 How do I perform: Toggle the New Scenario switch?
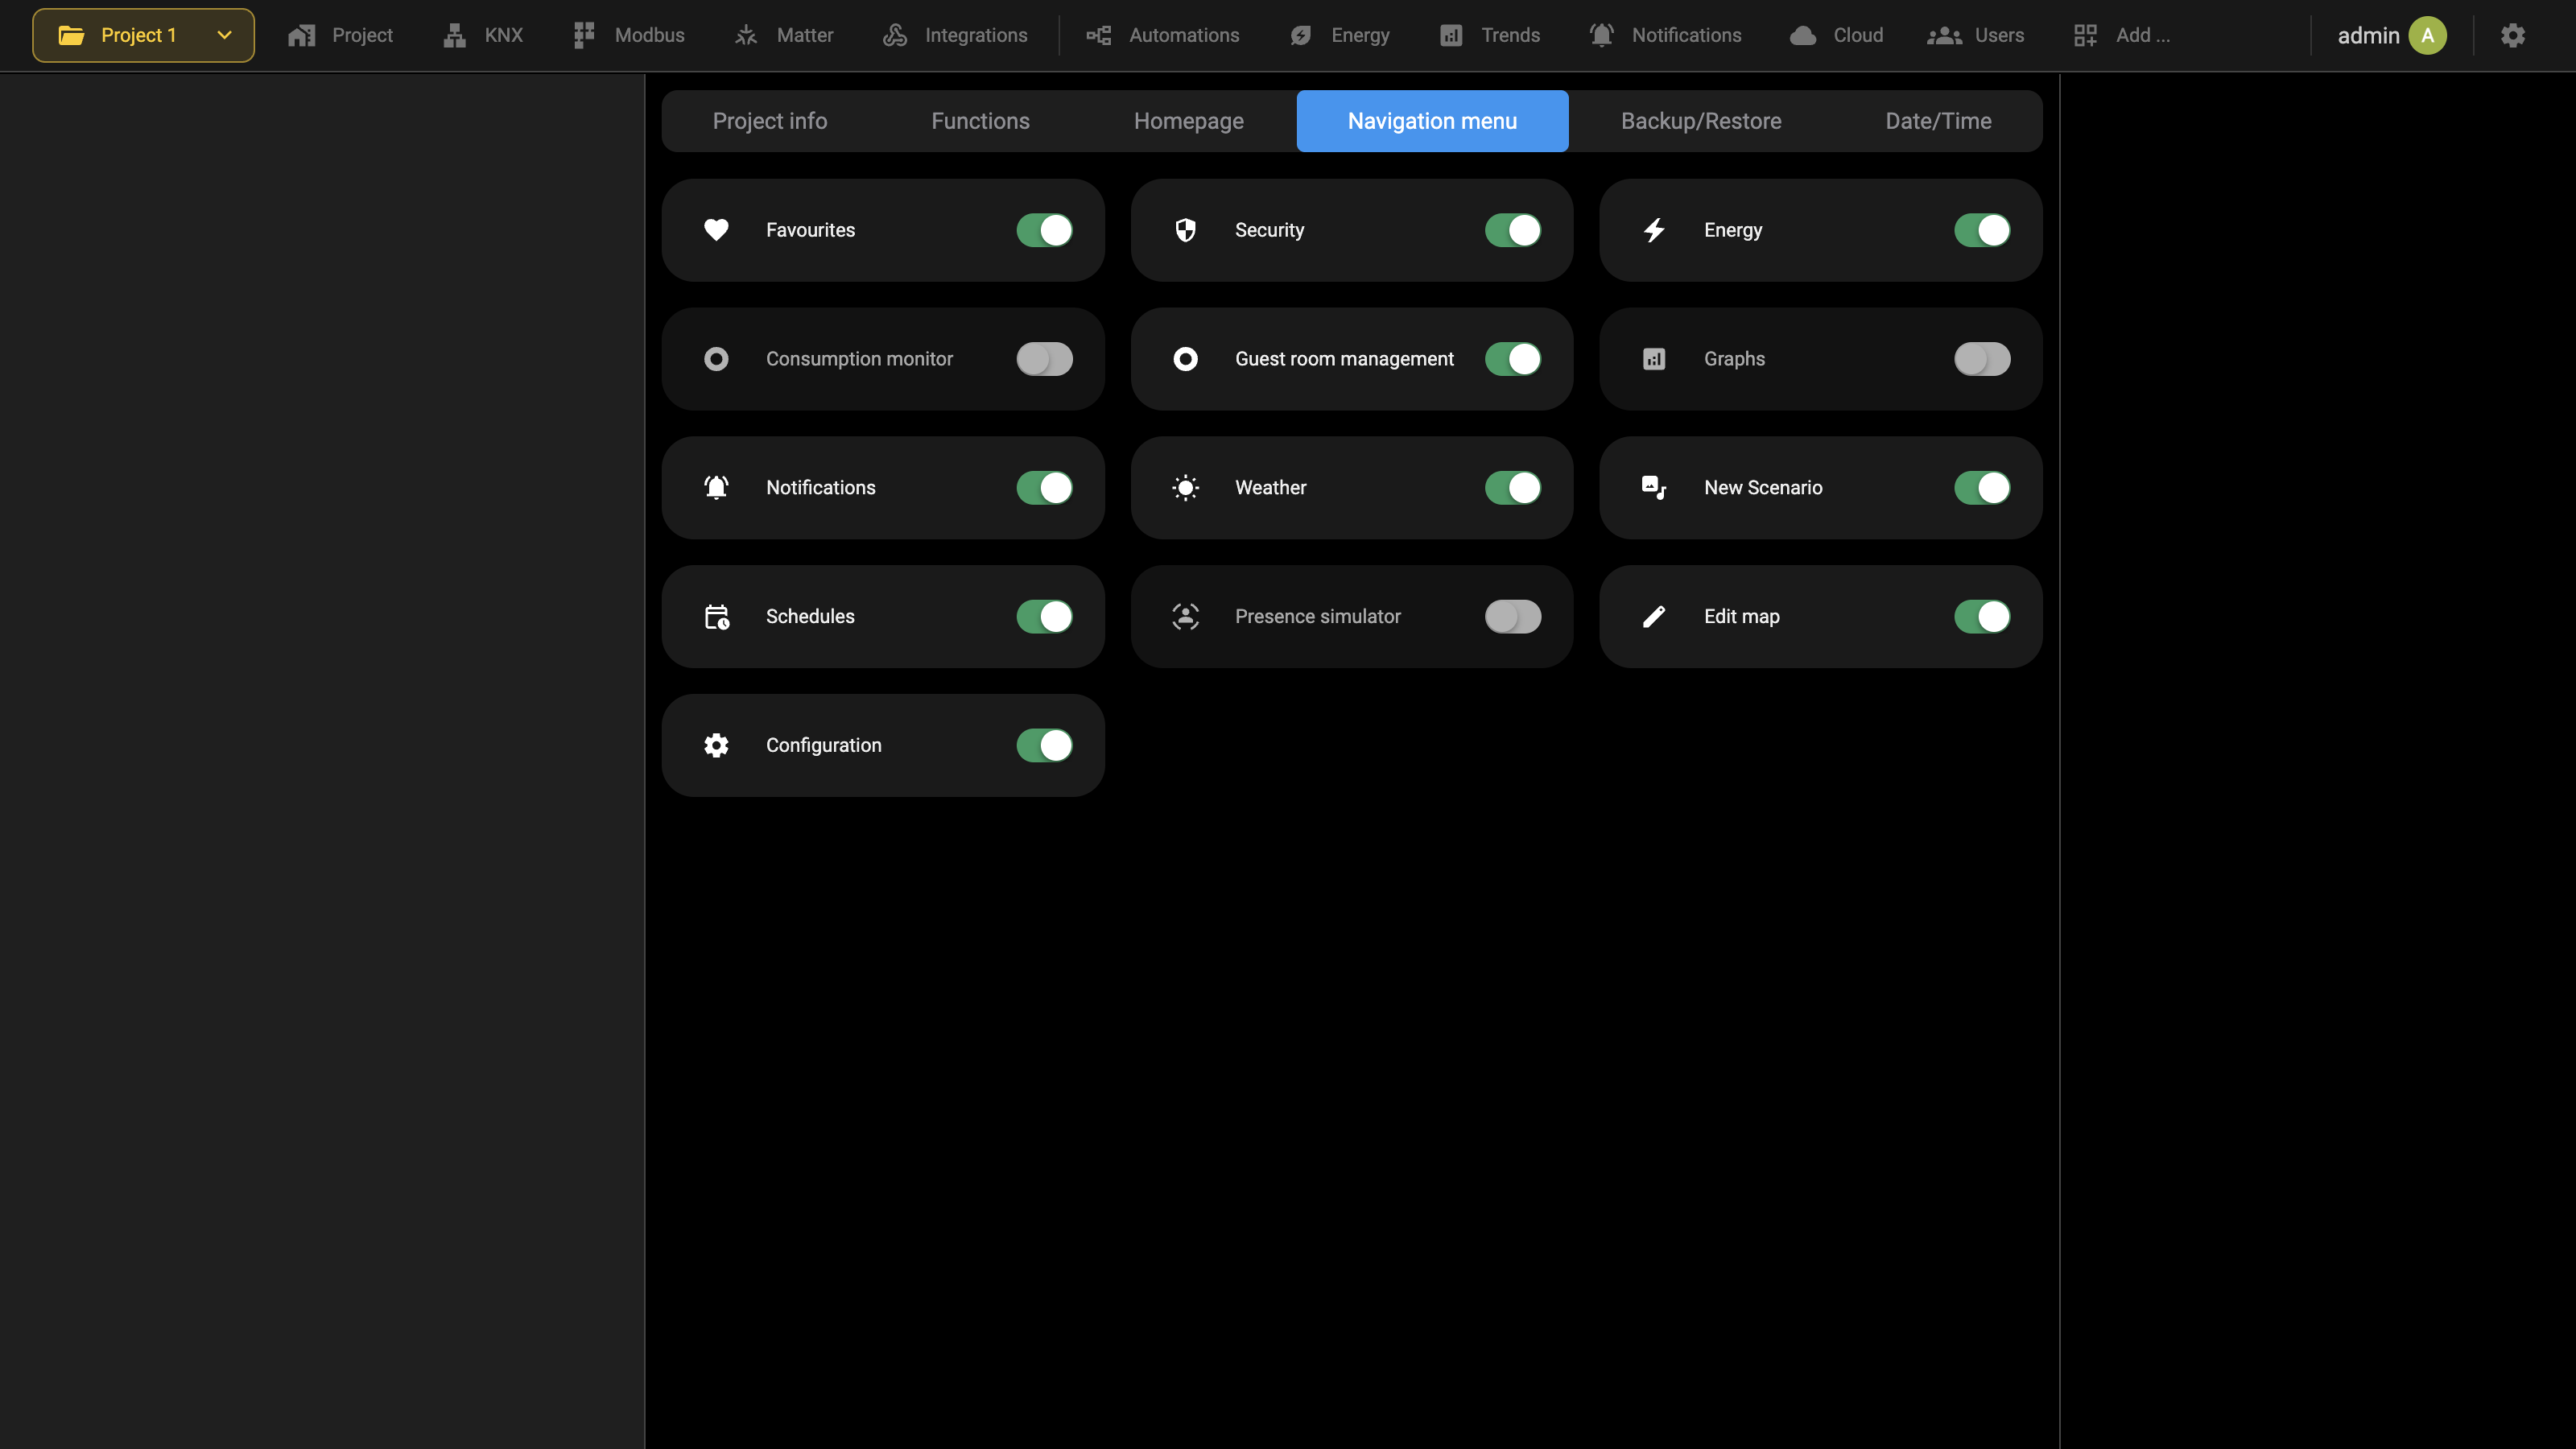coord(1982,488)
